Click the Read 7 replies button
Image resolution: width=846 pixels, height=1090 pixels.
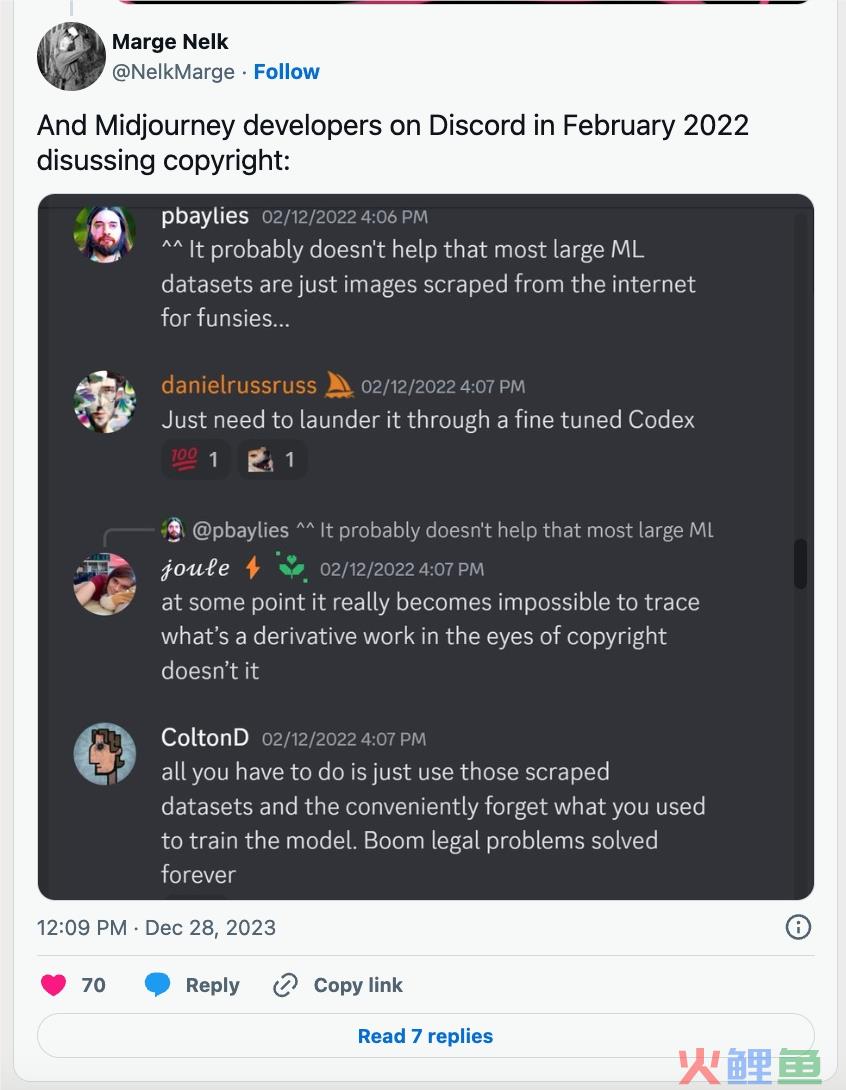pyautogui.click(x=425, y=1036)
